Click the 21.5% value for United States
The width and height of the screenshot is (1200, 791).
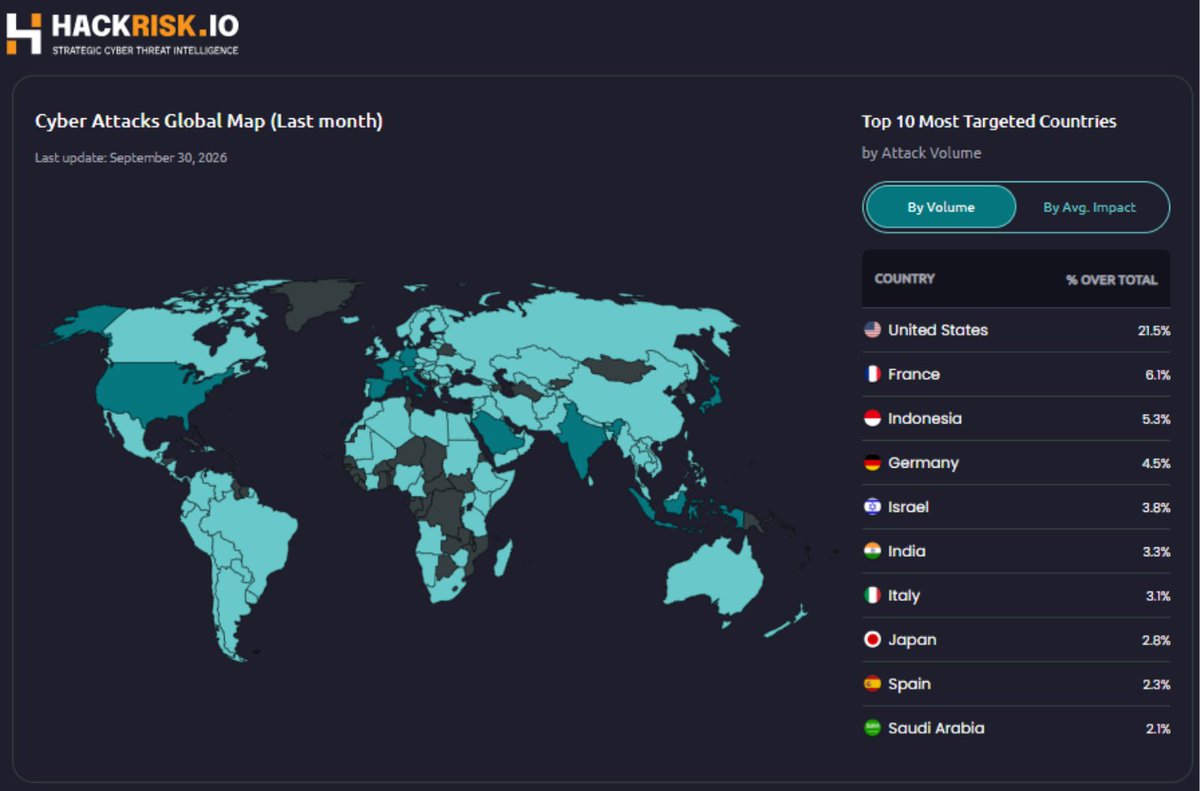[x=1153, y=330]
